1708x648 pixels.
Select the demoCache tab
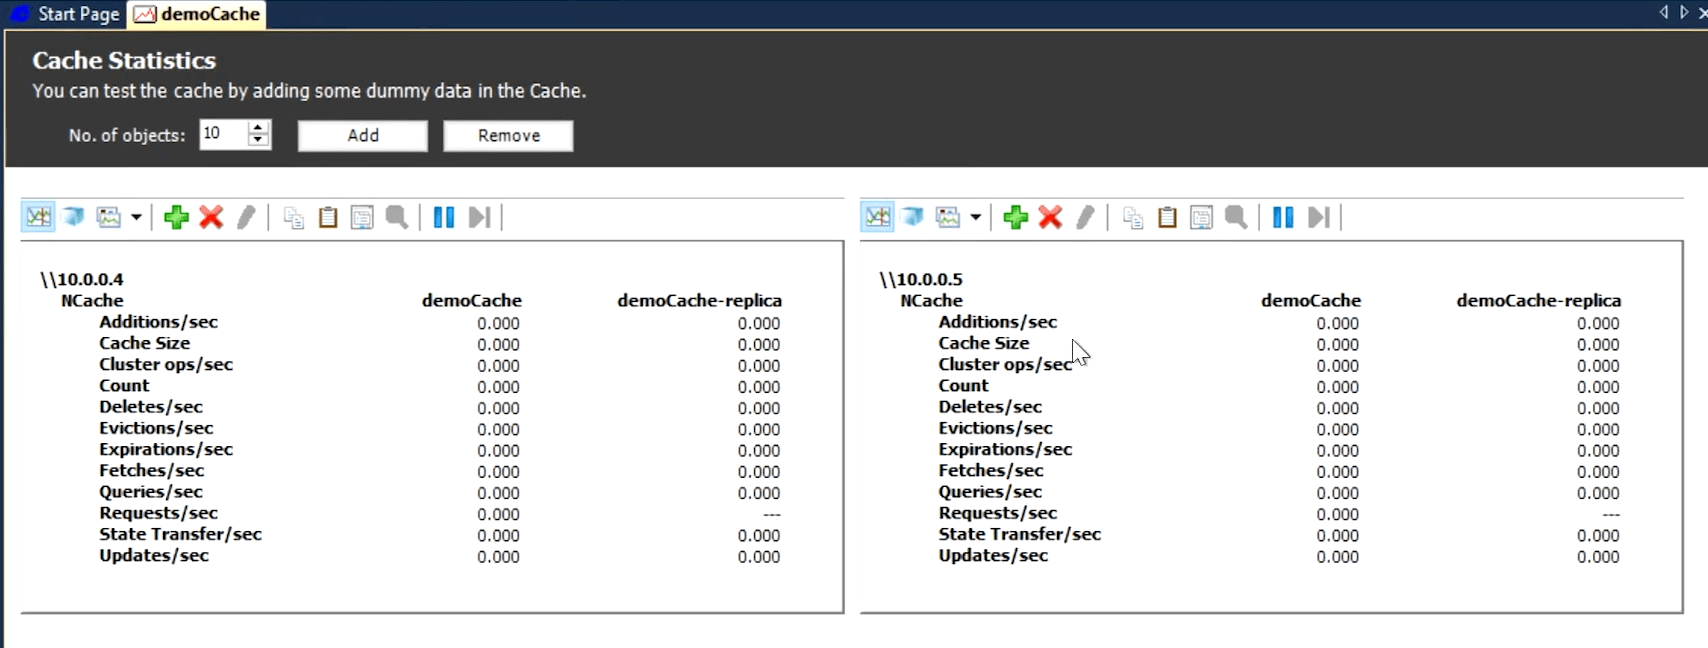click(x=198, y=14)
